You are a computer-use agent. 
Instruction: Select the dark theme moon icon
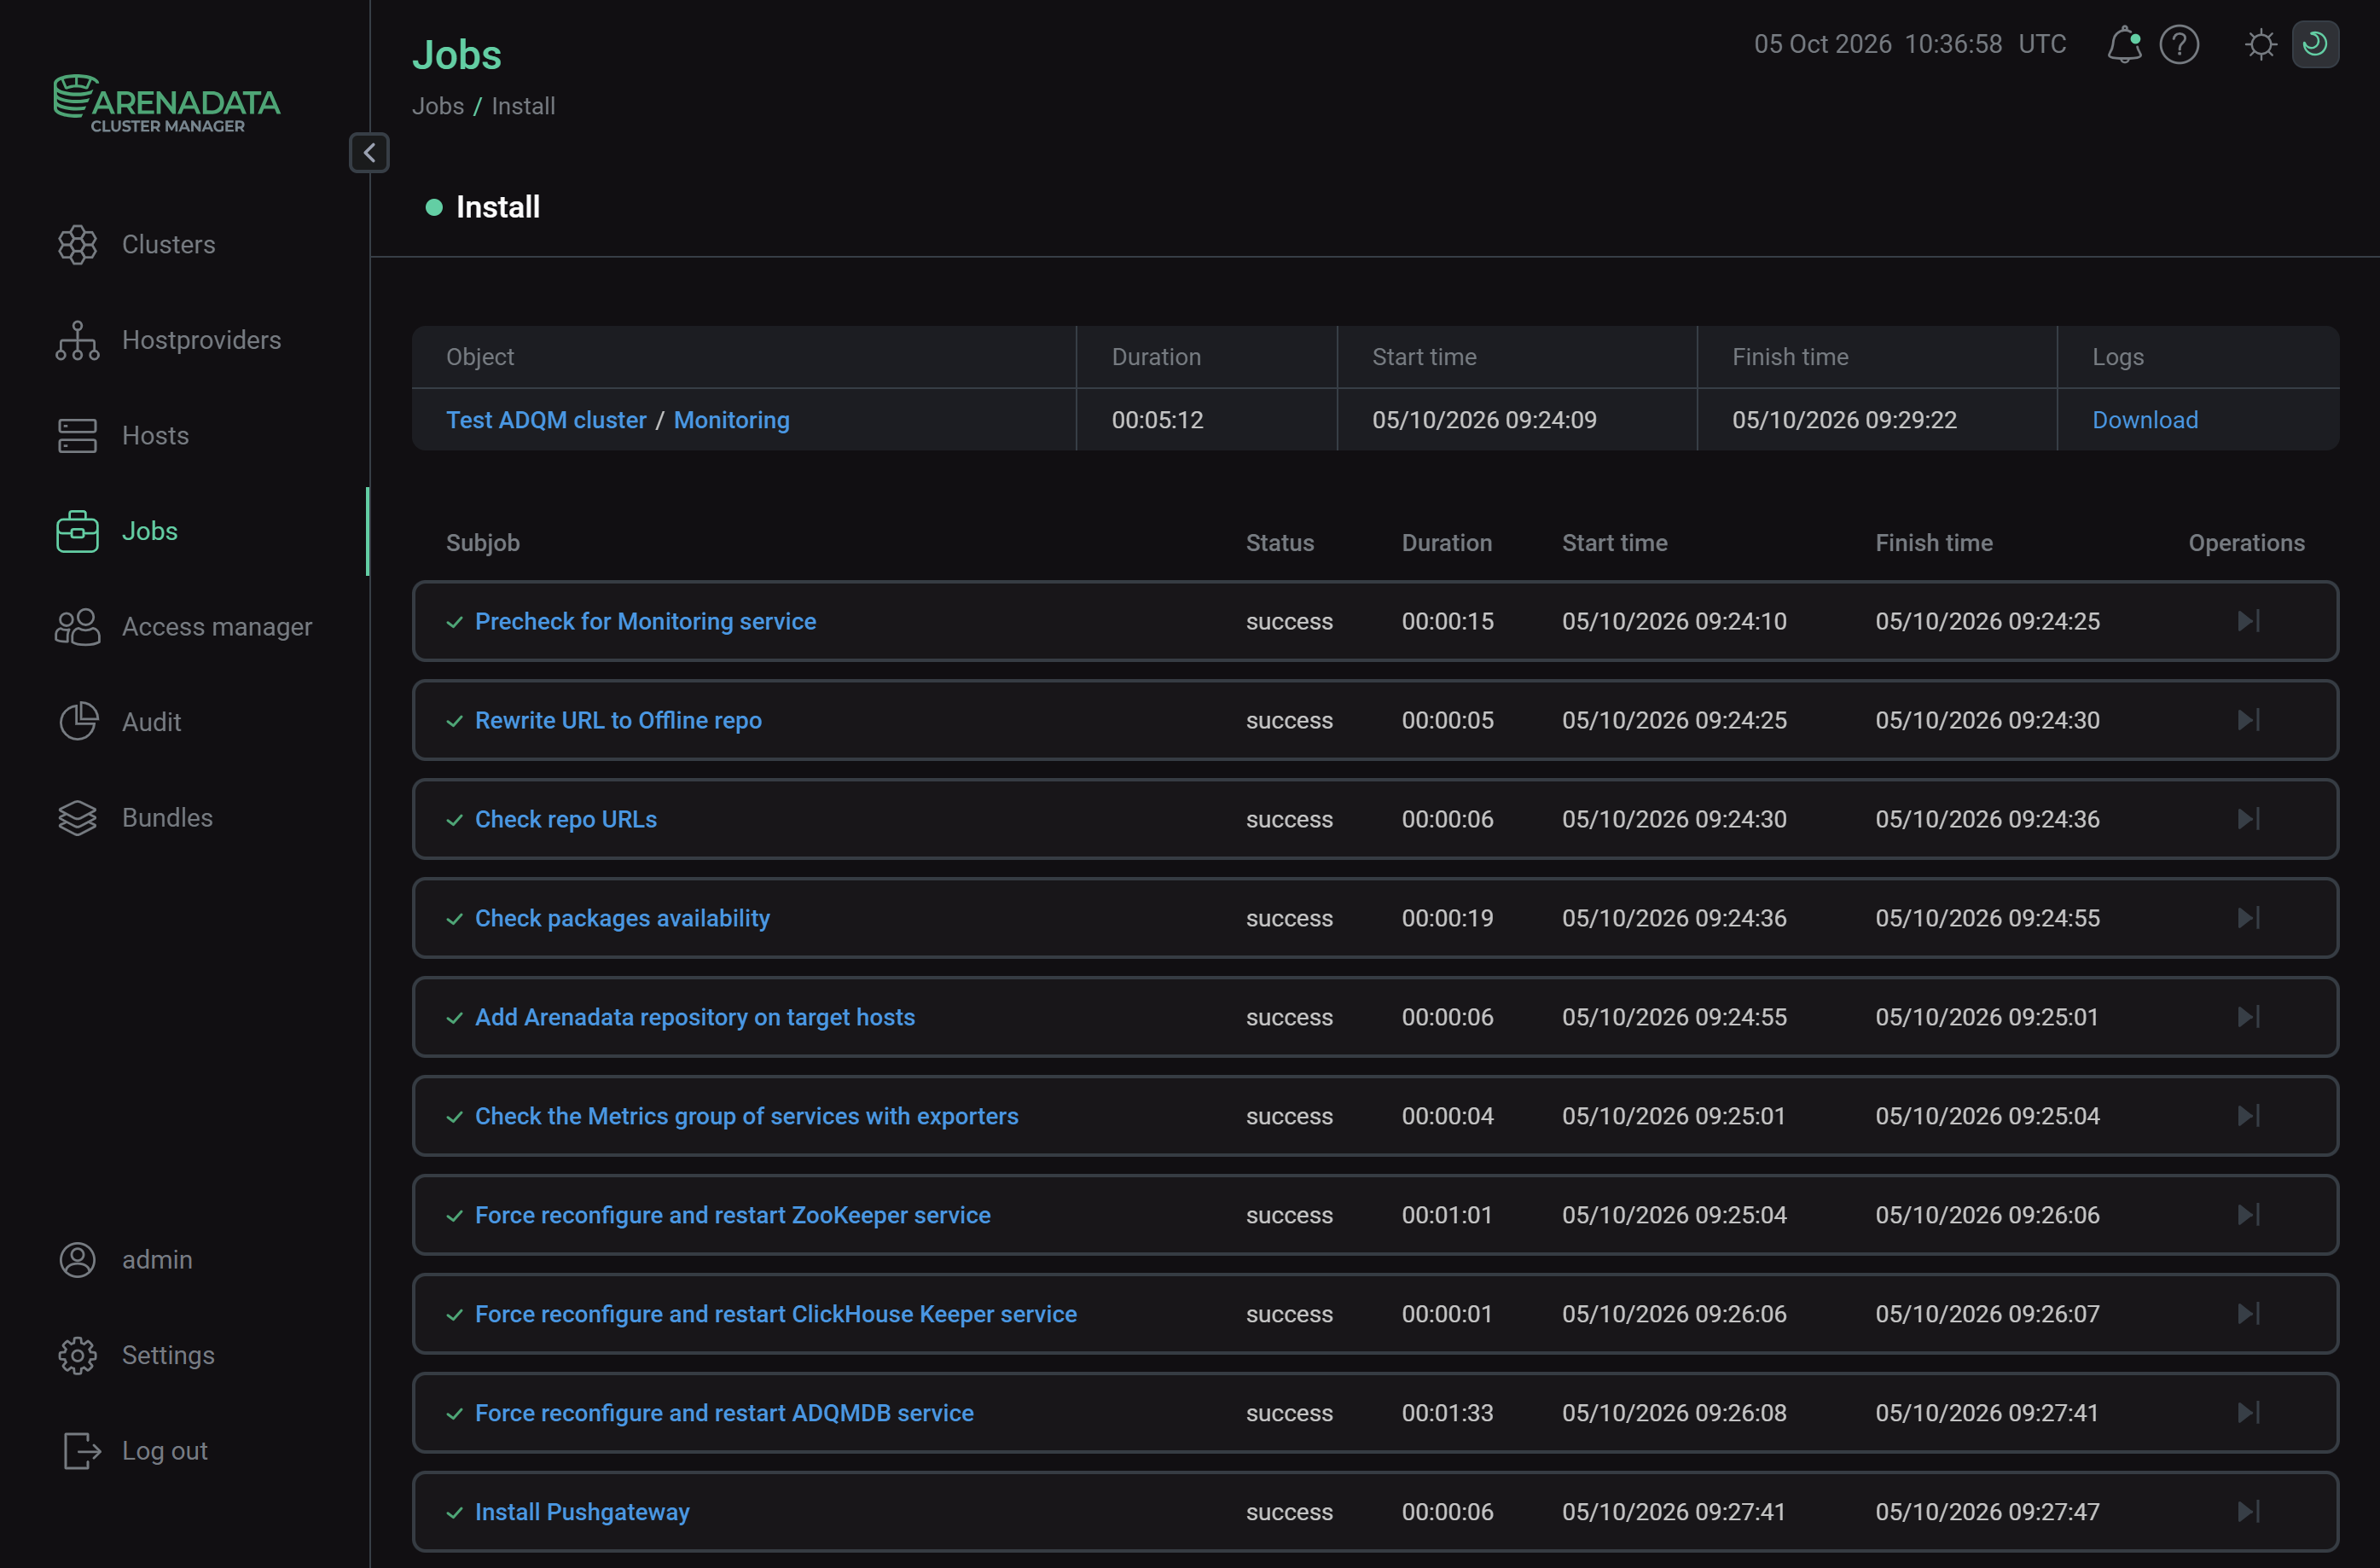tap(2315, 45)
